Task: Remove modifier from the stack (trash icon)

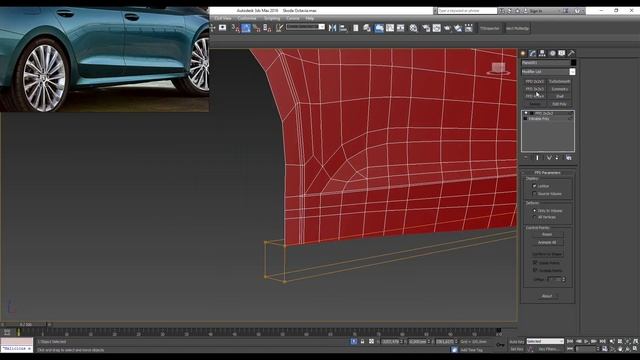Action: [x=558, y=158]
